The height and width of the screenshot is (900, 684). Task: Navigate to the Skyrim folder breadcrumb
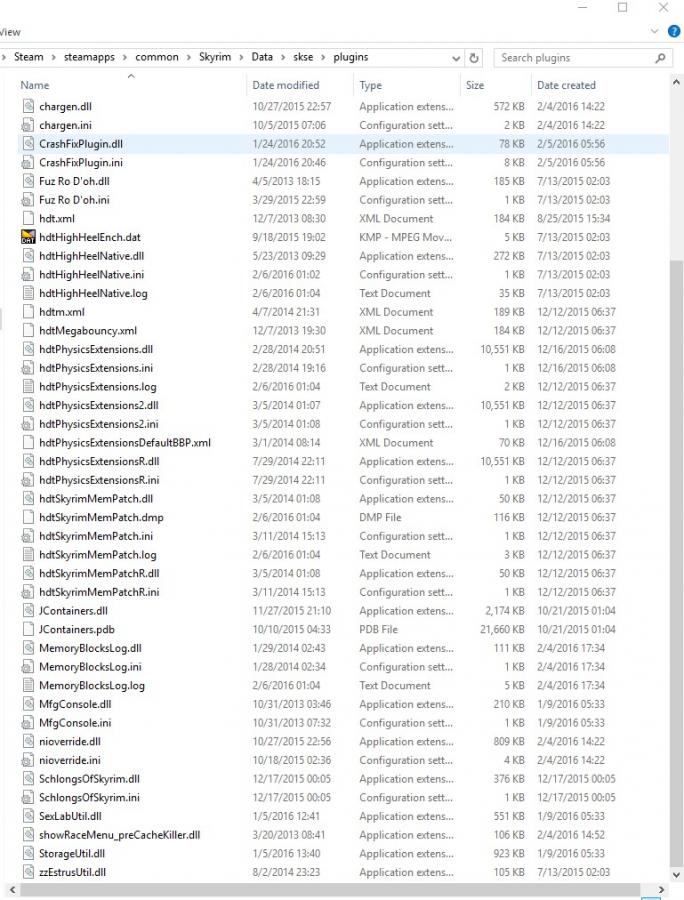(215, 57)
